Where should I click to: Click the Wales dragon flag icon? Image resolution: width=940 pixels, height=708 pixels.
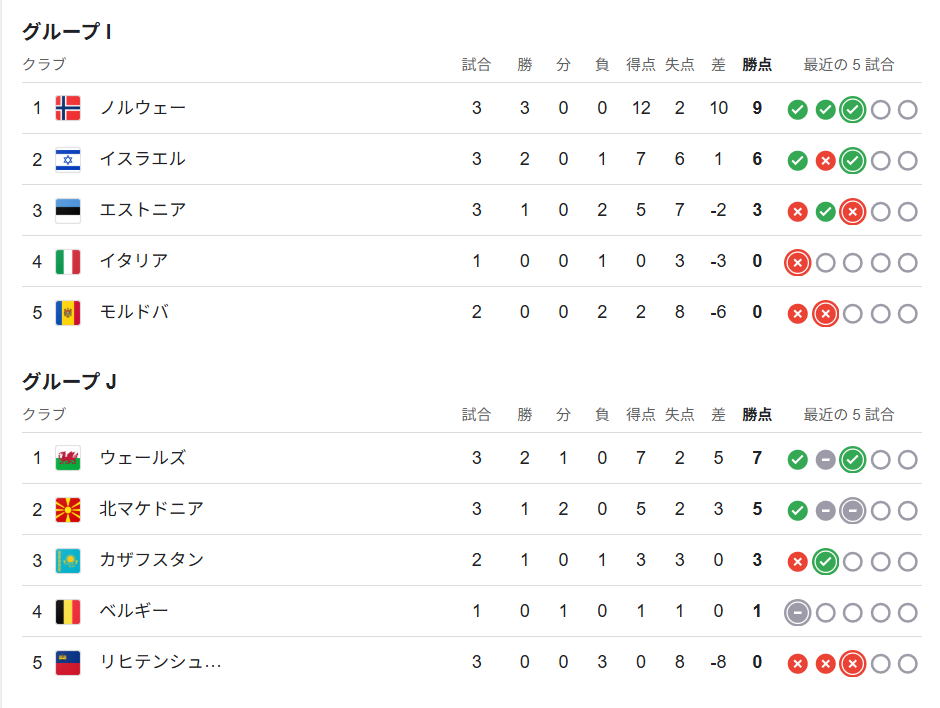(68, 459)
